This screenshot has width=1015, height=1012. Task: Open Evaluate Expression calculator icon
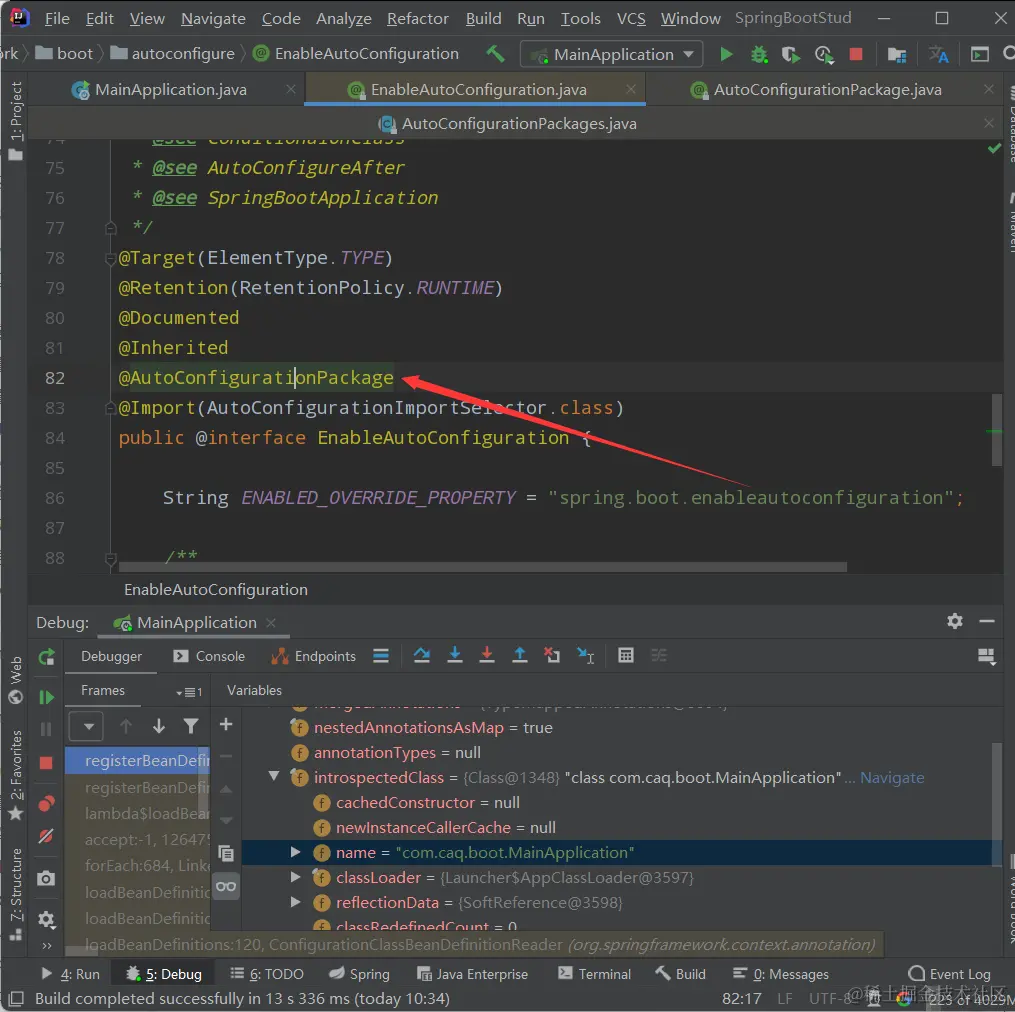tap(626, 655)
